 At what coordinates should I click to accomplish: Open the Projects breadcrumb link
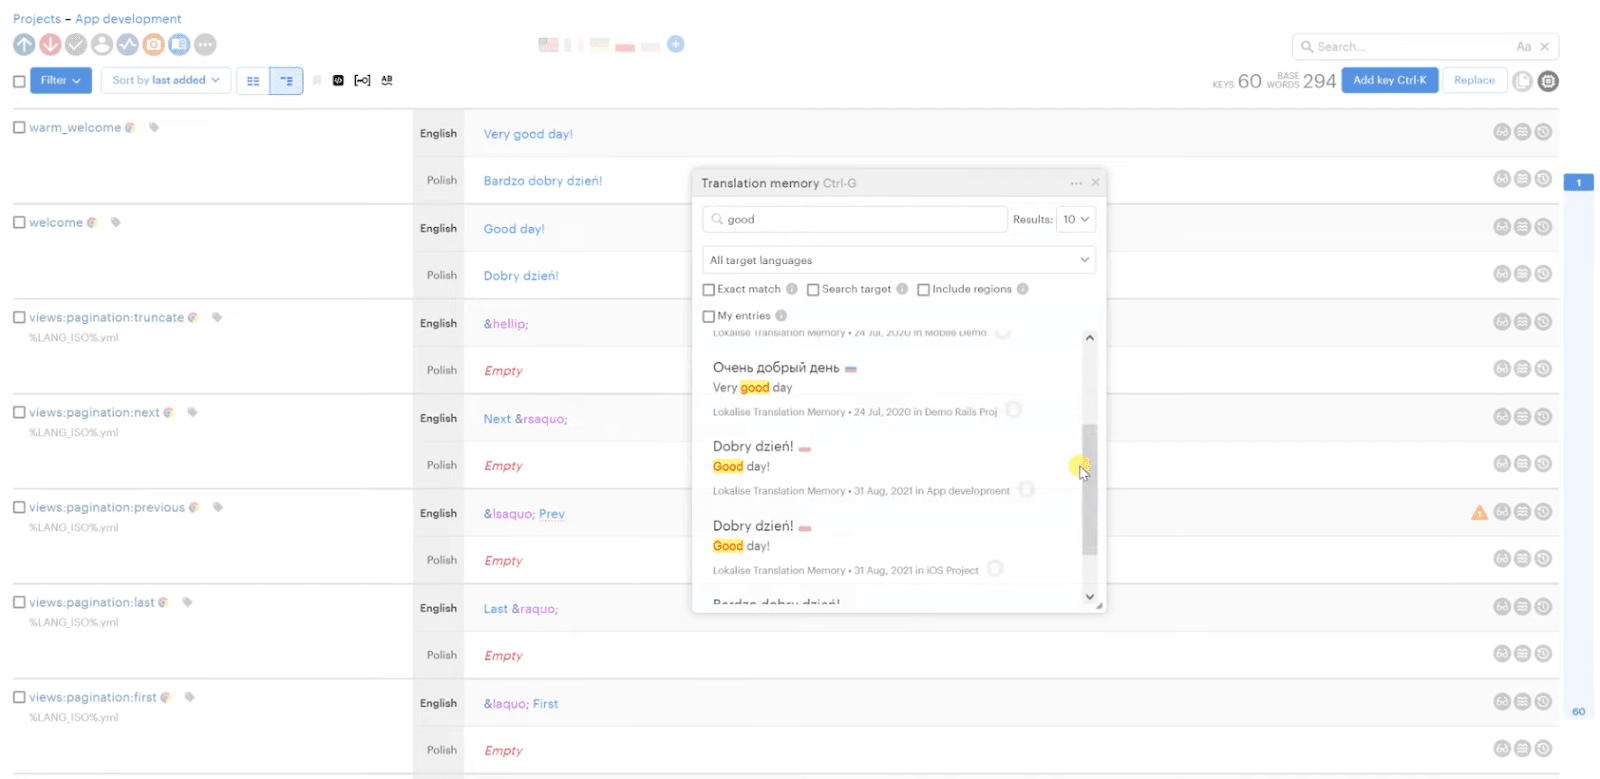pos(37,19)
